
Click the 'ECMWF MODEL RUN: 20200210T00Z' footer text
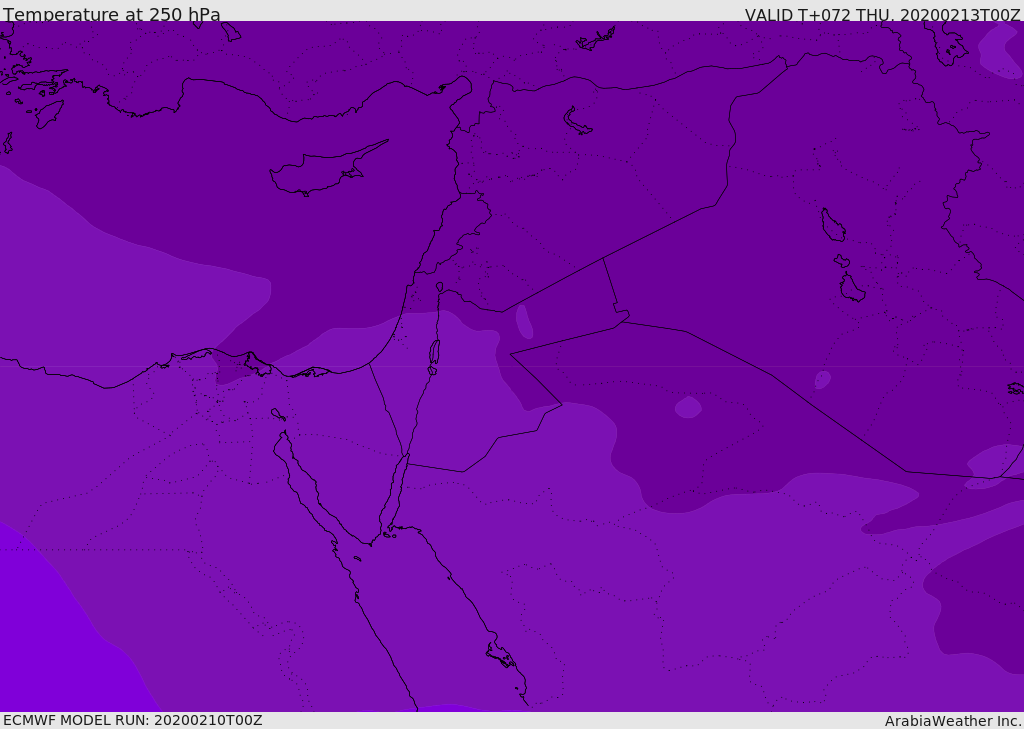tap(133, 720)
